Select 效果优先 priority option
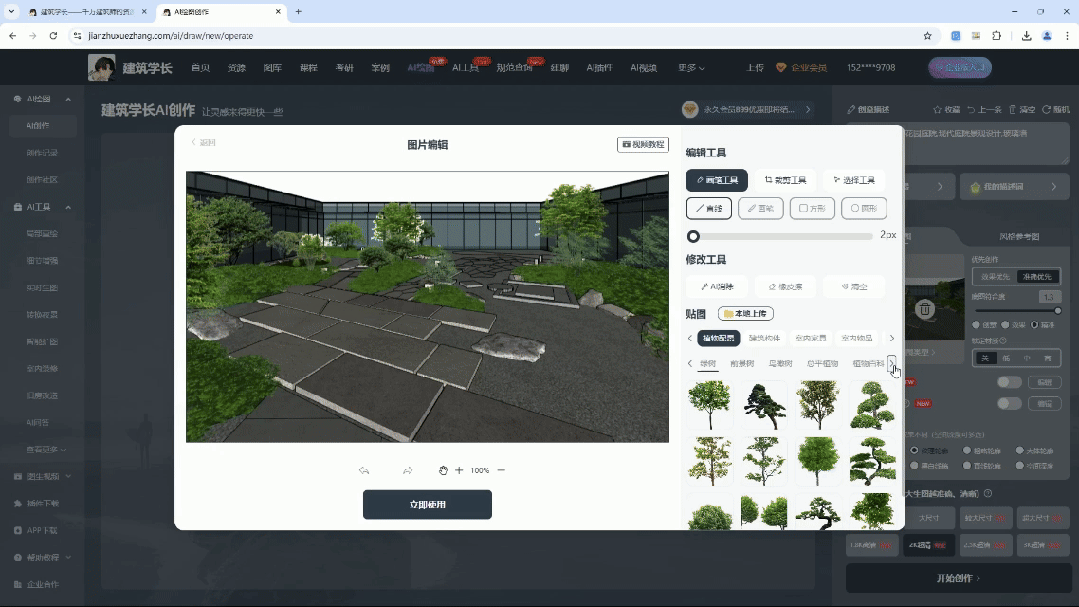This screenshot has height=607, width=1079. (994, 277)
